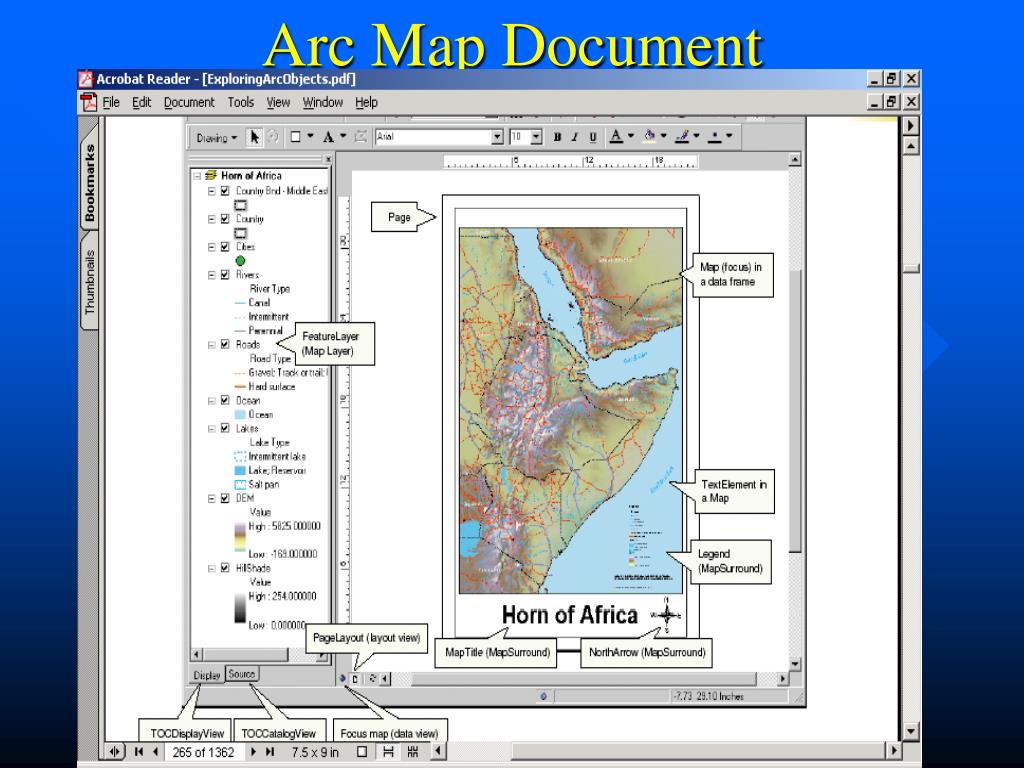1024x768 pixels.
Task: Toggle the Ocean layer checkbox
Action: 225,400
